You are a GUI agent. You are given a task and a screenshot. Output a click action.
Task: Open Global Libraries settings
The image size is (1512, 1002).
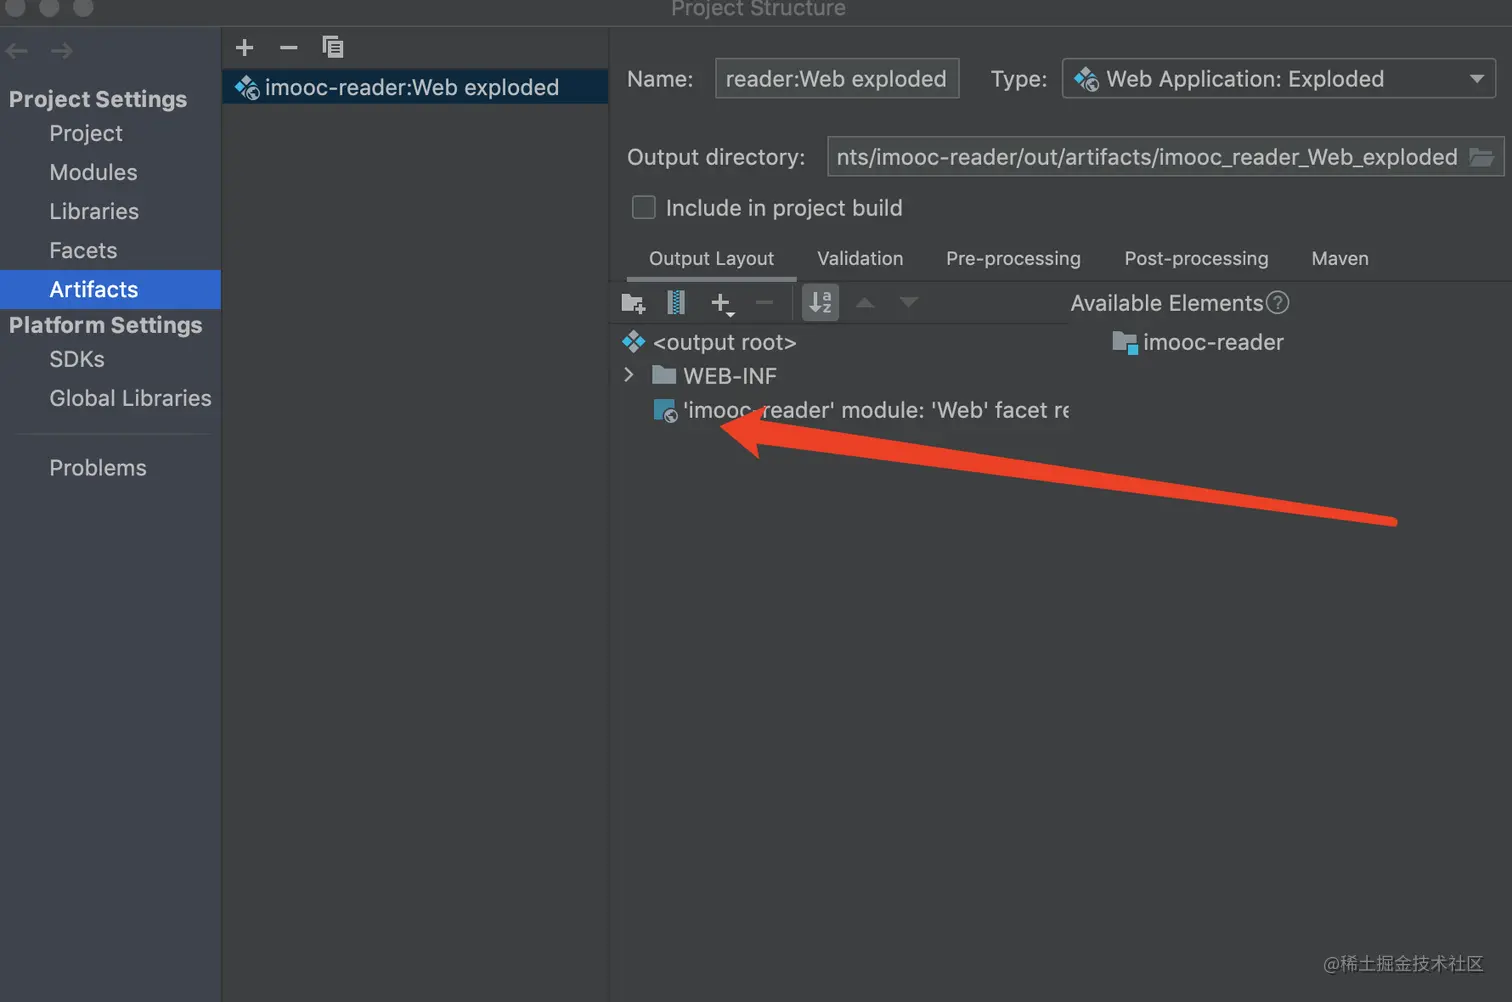130,398
